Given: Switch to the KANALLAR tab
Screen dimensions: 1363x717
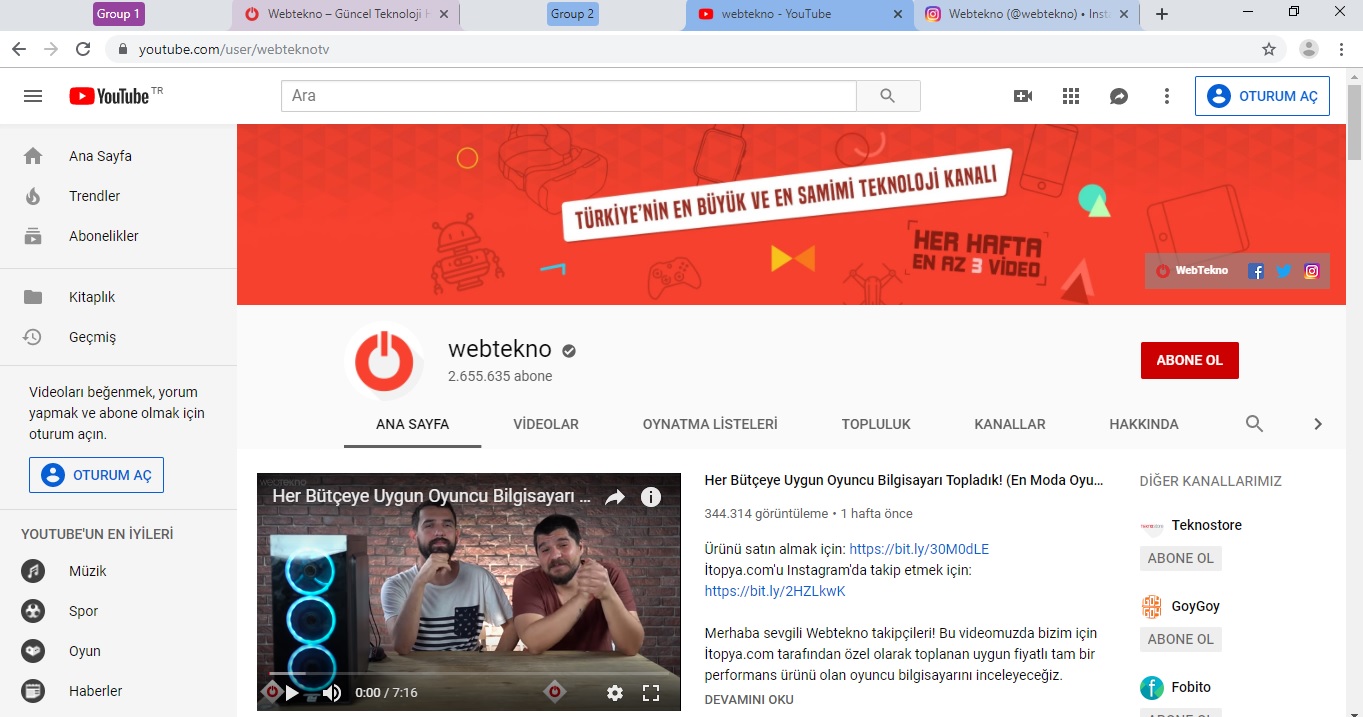Looking at the screenshot, I should pyautogui.click(x=1010, y=424).
